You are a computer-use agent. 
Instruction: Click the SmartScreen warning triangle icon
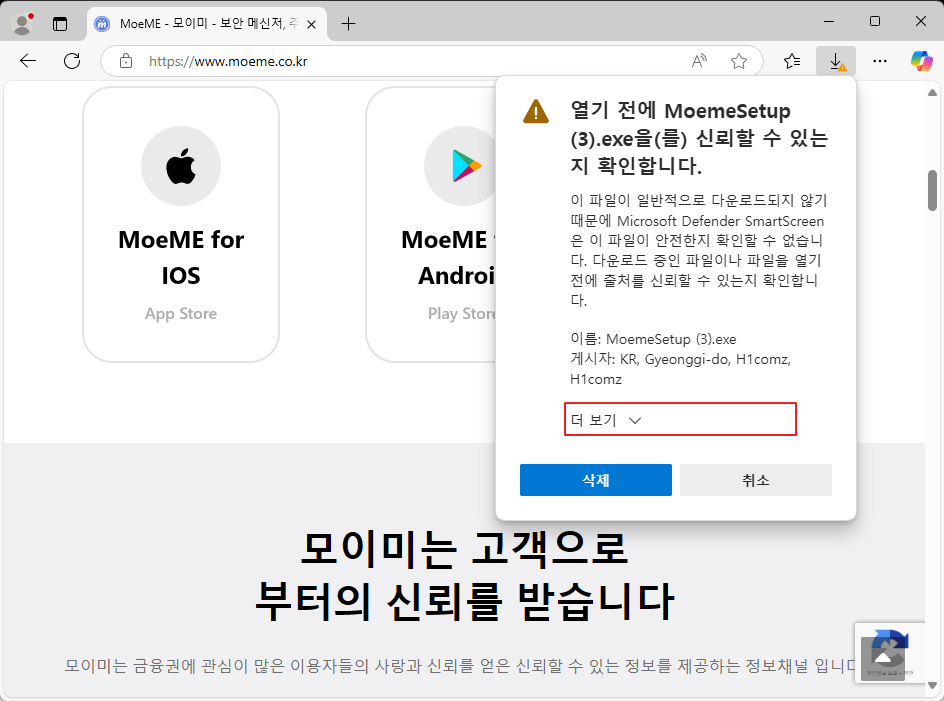coord(536,111)
